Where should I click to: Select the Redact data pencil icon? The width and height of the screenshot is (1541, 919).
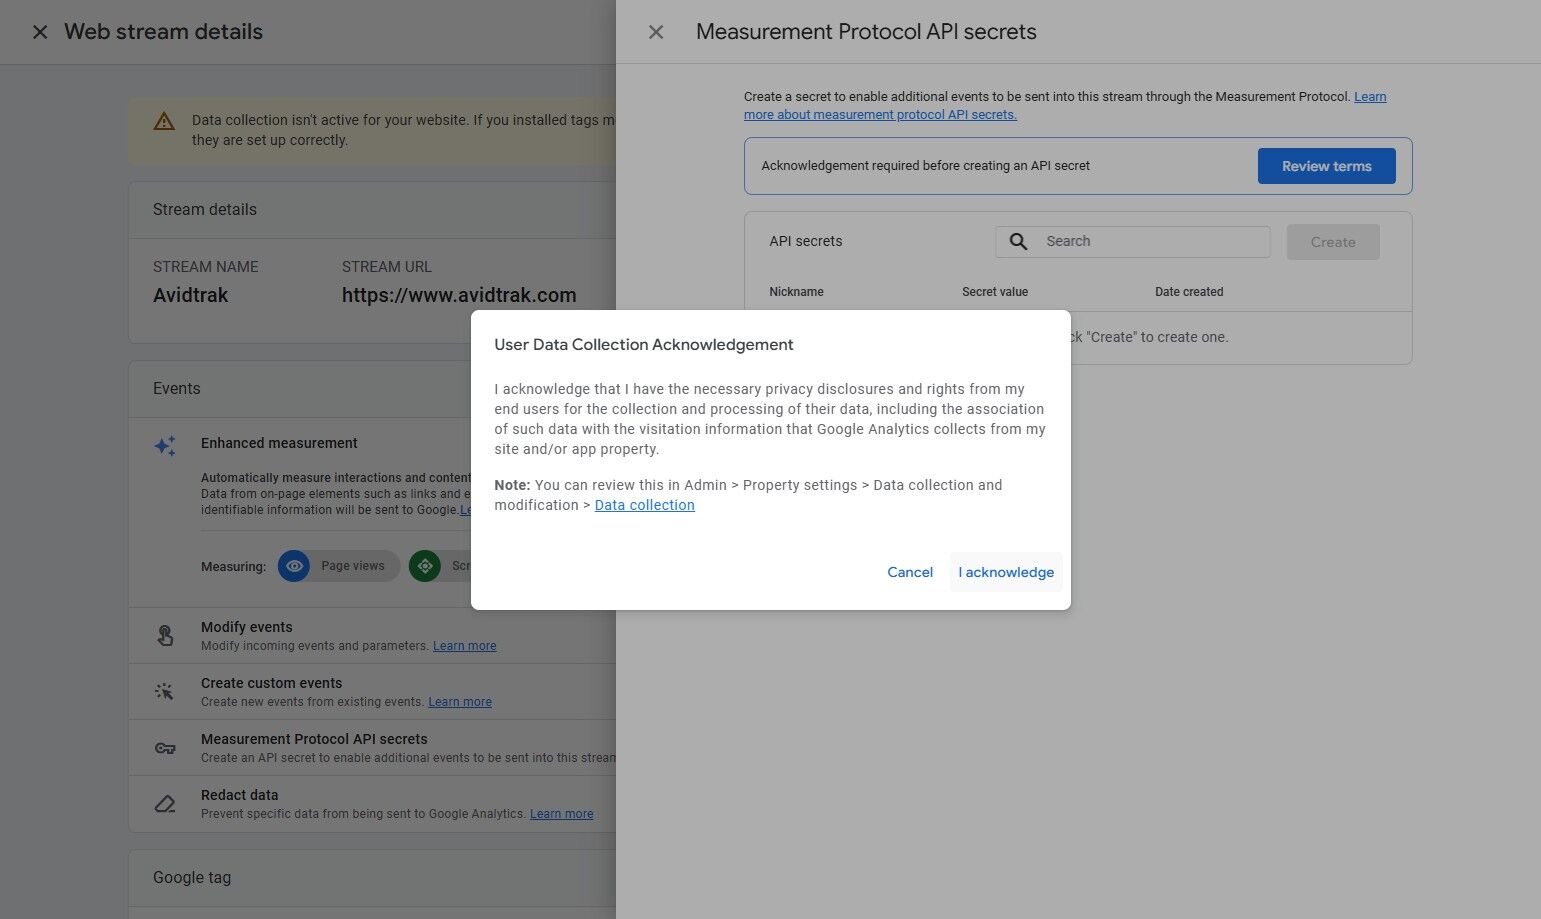165,803
